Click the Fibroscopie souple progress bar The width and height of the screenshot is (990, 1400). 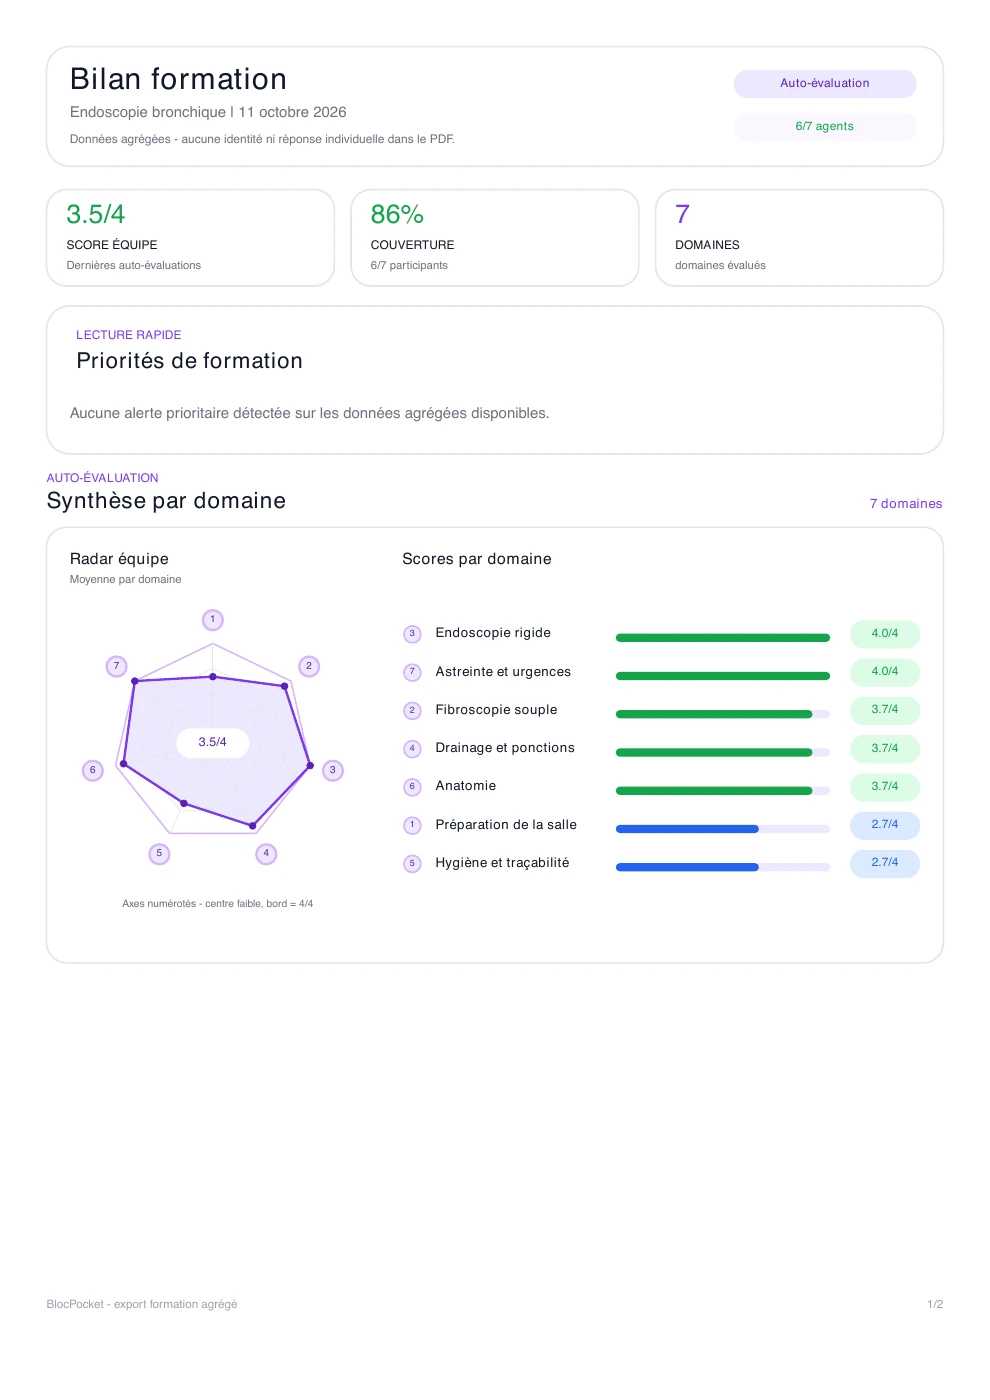tap(723, 714)
